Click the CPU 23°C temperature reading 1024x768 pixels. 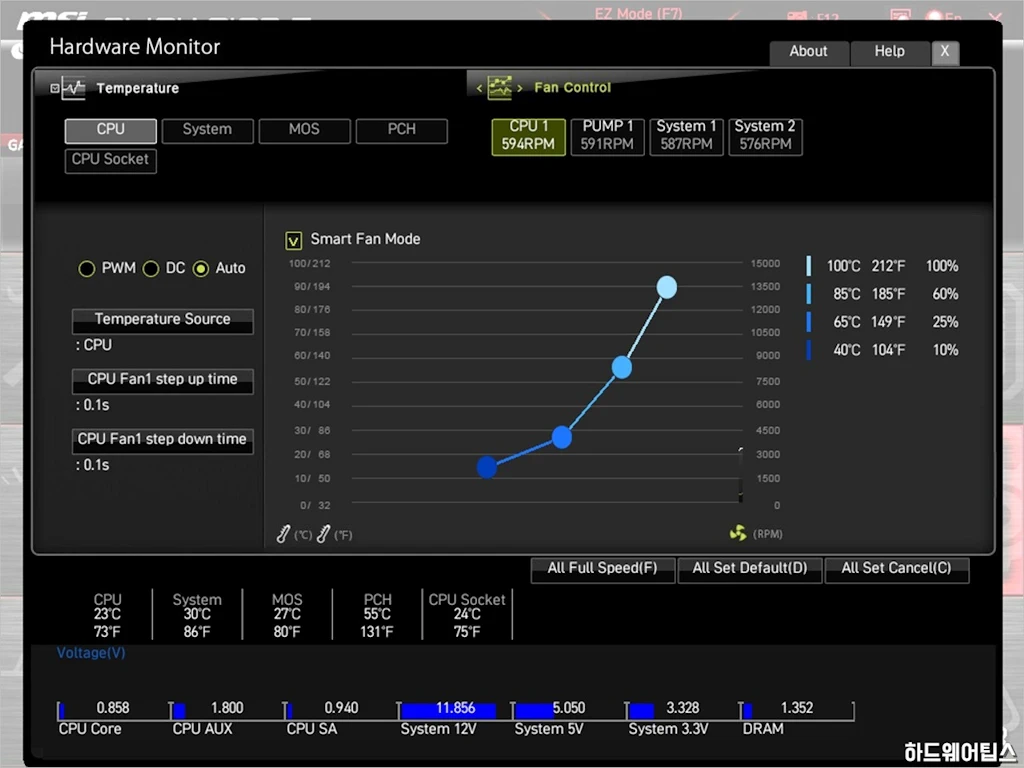(107, 615)
